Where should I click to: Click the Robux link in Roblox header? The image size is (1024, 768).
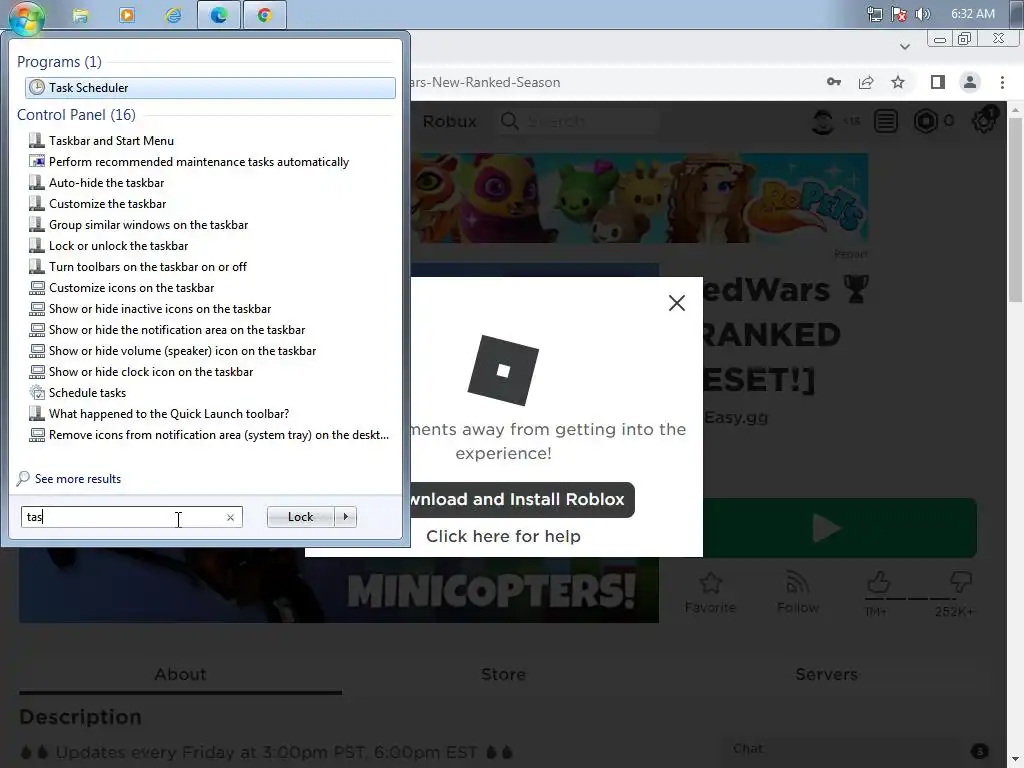(449, 121)
